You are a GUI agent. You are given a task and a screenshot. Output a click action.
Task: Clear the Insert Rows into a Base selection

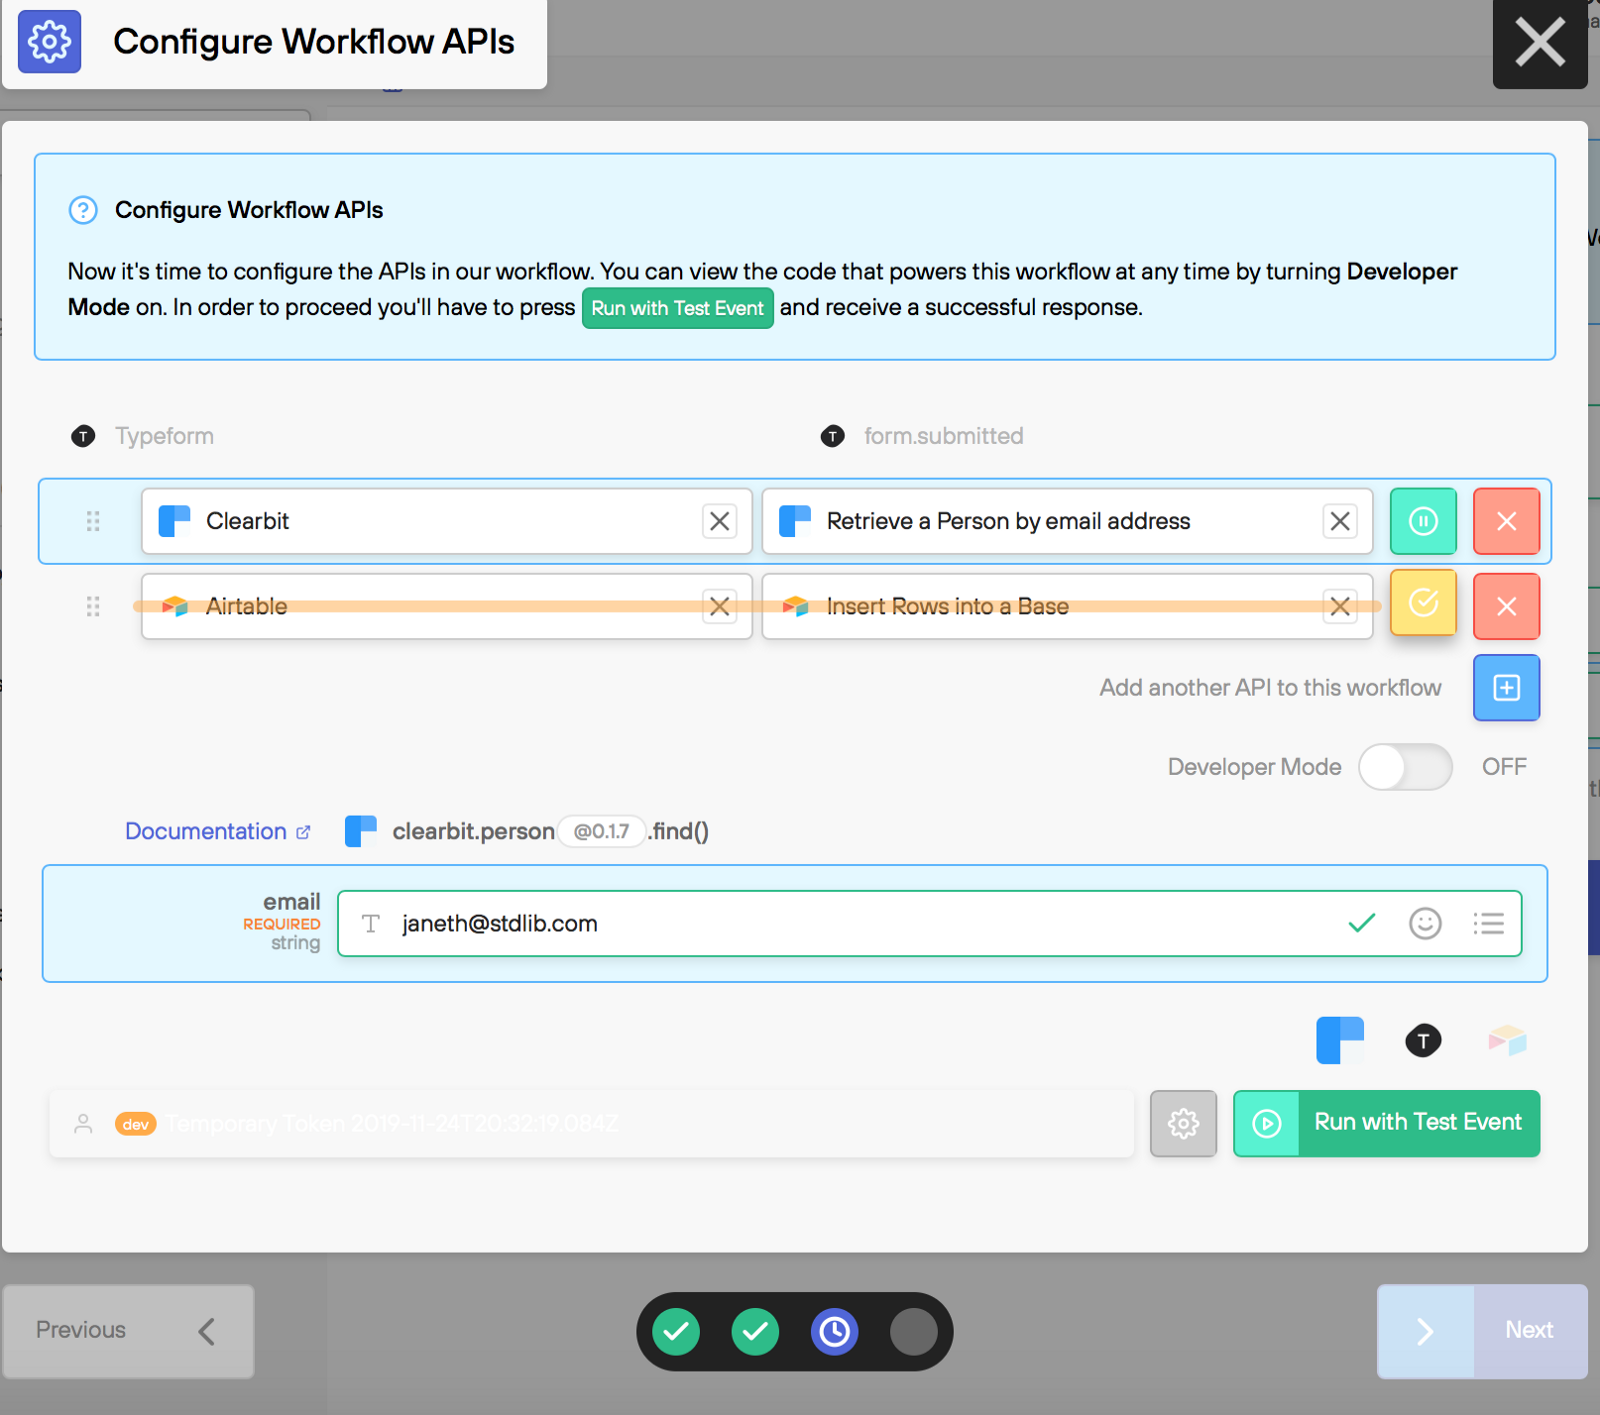click(1340, 606)
